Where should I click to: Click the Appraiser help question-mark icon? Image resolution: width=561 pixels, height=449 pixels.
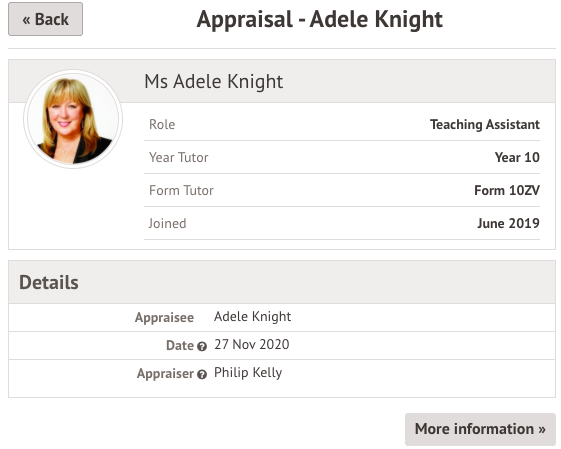(x=202, y=374)
